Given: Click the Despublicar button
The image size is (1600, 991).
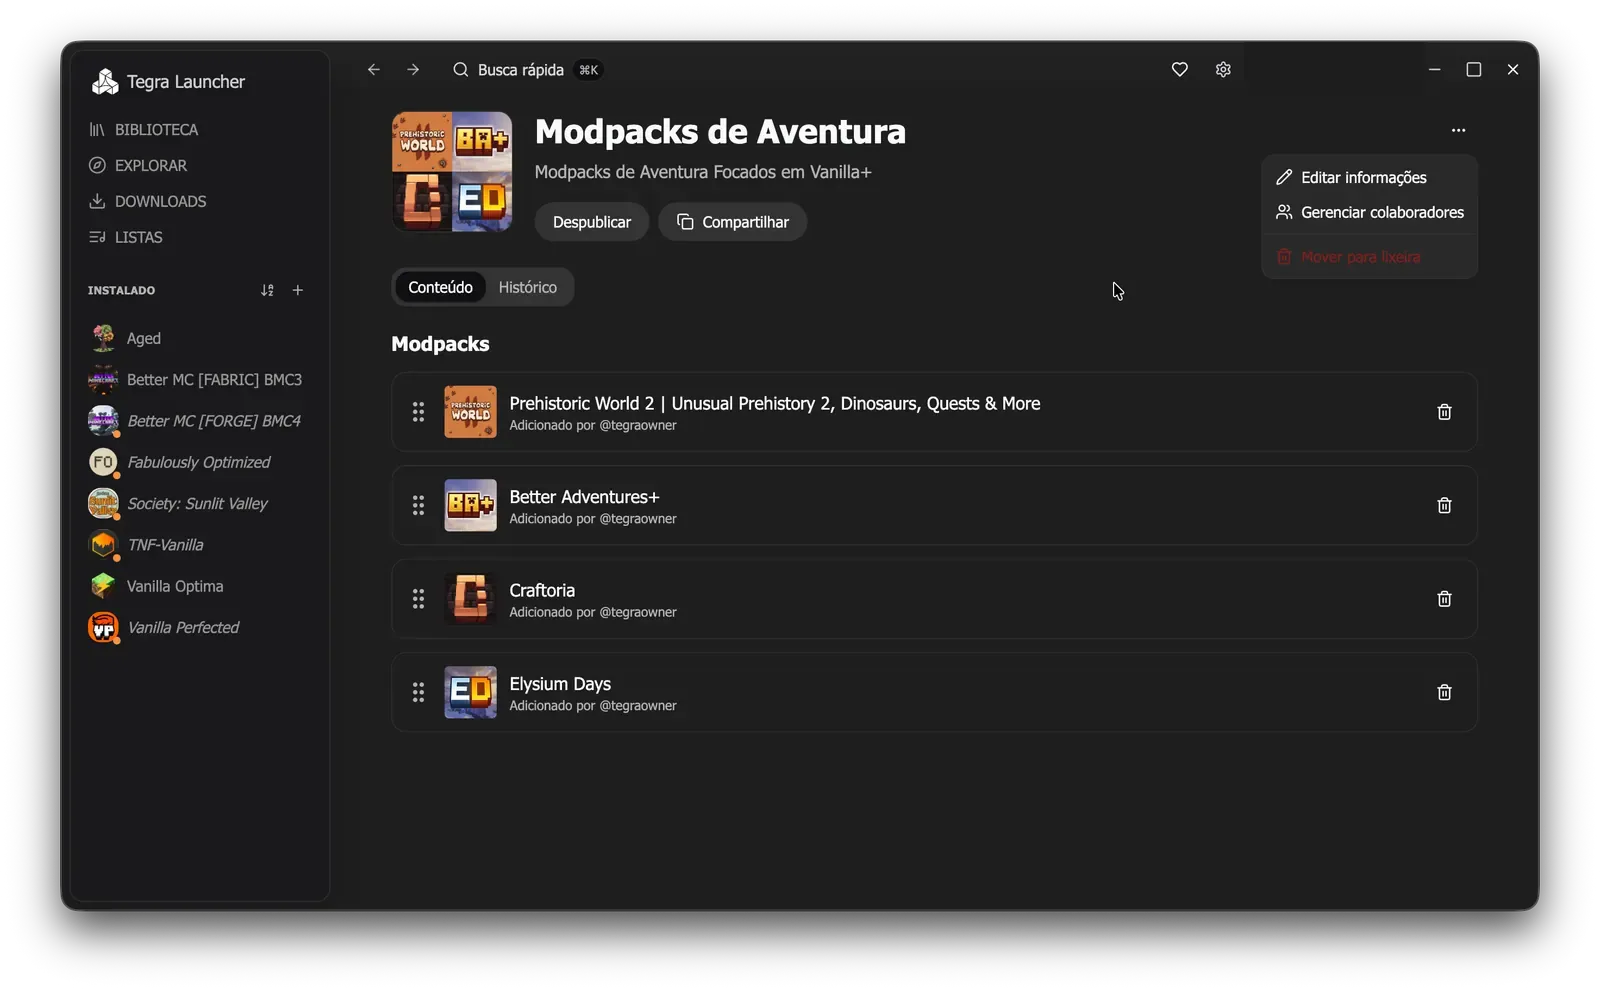Looking at the screenshot, I should [x=592, y=222].
